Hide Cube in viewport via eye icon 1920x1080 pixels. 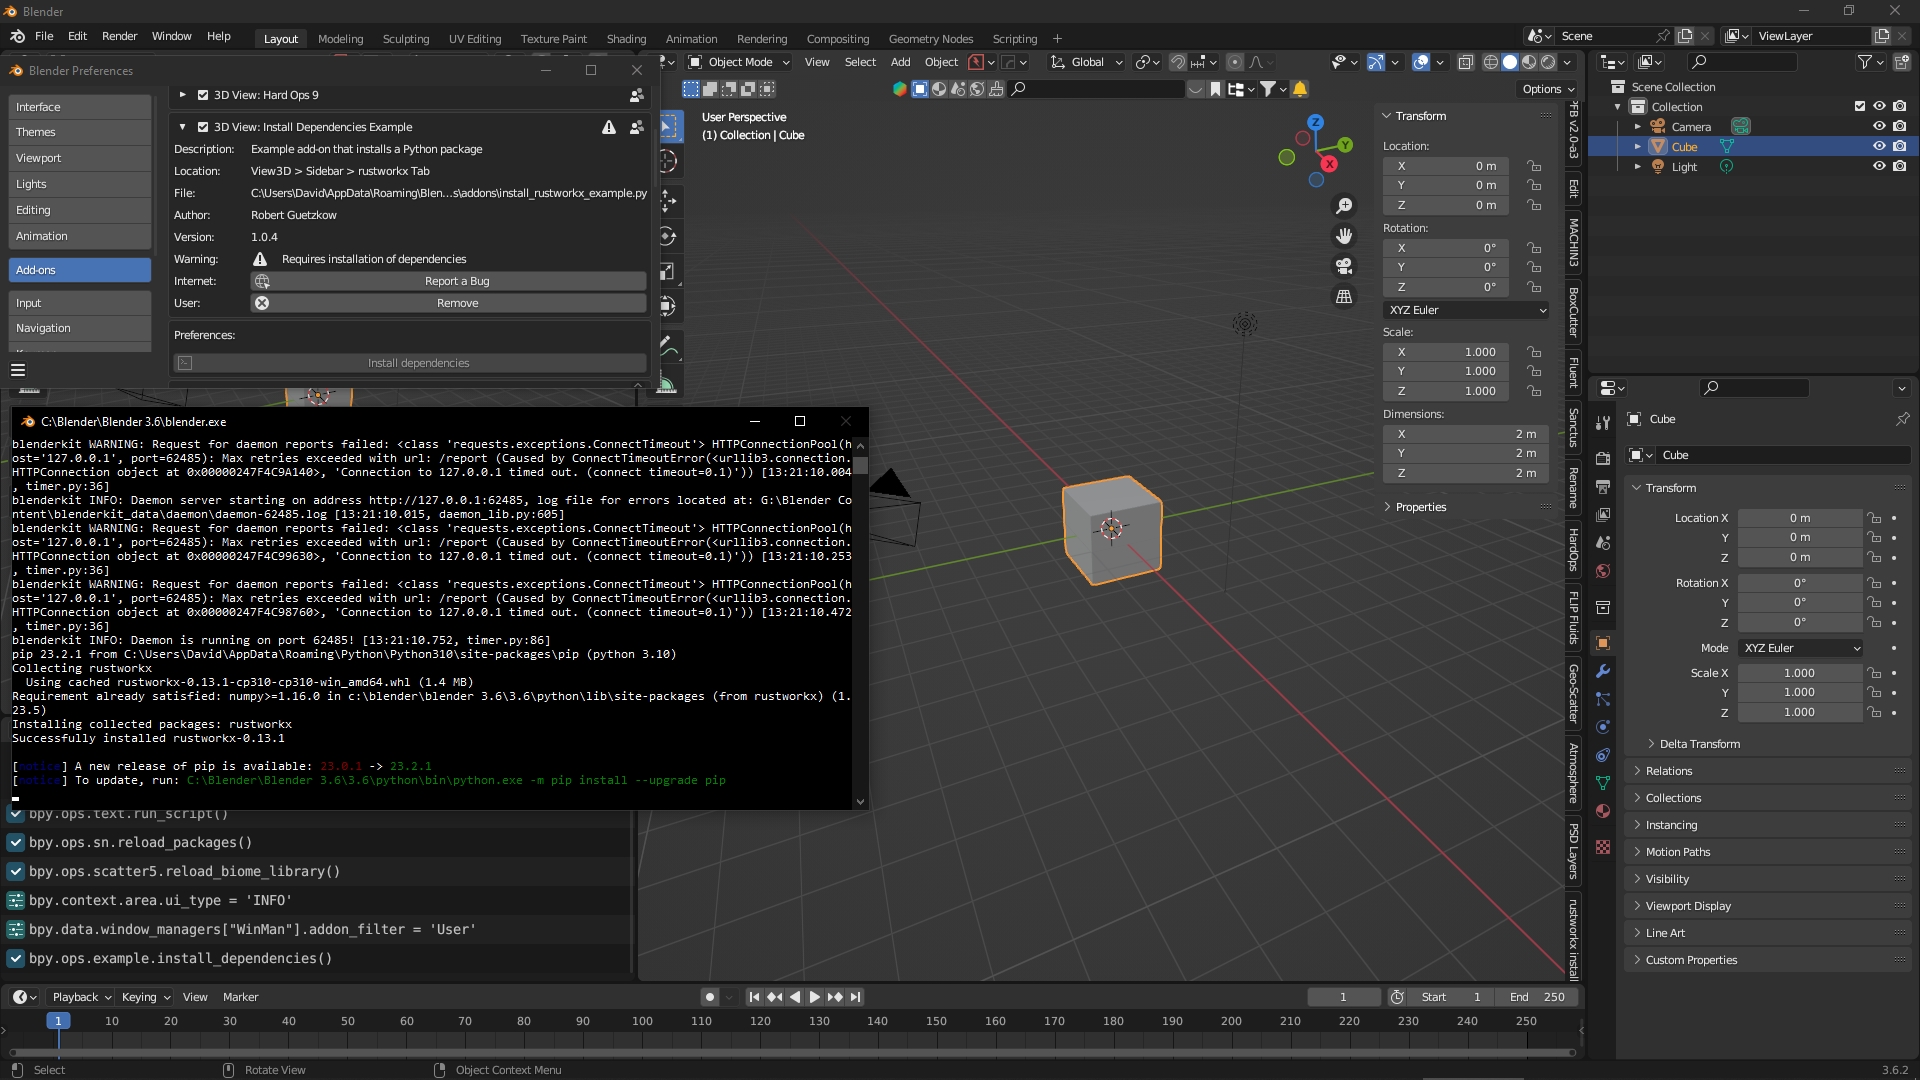click(1879, 146)
